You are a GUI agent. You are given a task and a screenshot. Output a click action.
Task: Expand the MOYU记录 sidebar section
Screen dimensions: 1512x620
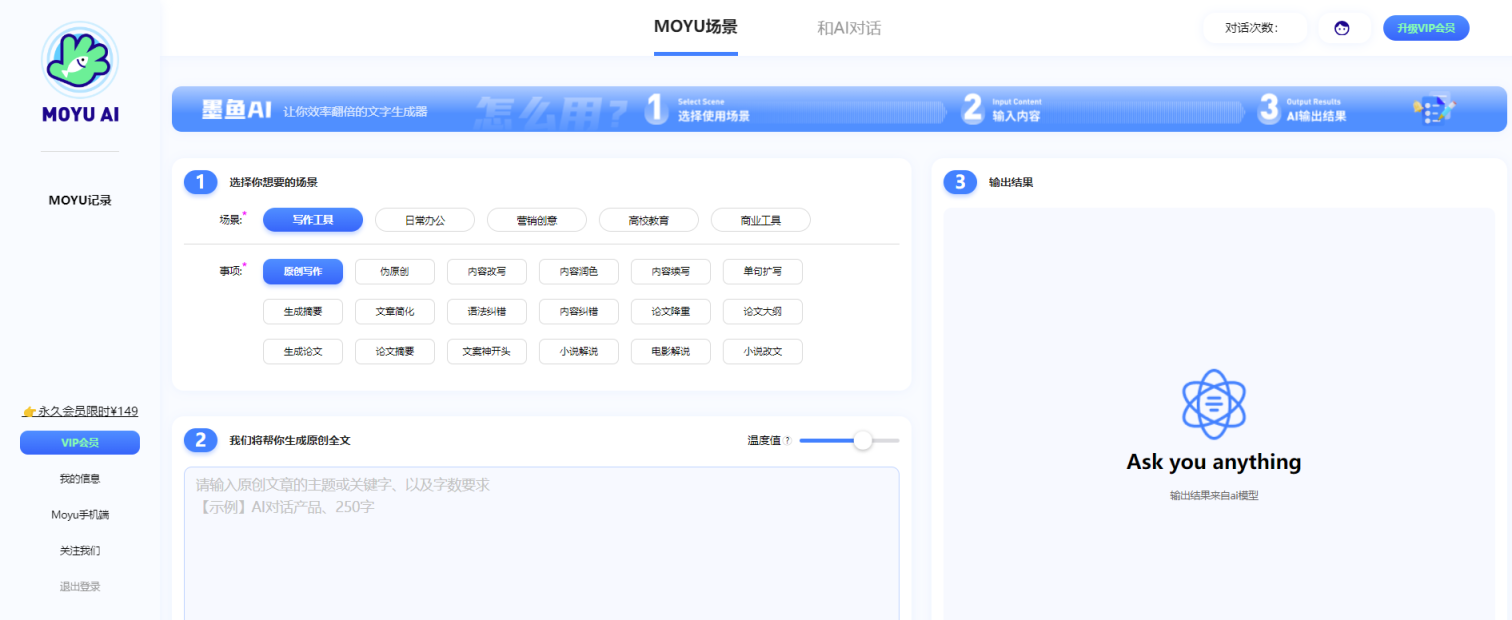pos(78,199)
